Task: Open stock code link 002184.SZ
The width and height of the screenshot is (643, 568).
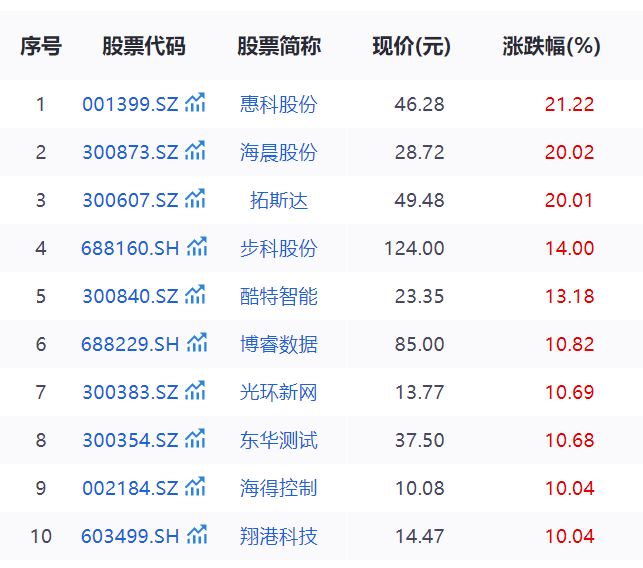Action: click(x=130, y=488)
